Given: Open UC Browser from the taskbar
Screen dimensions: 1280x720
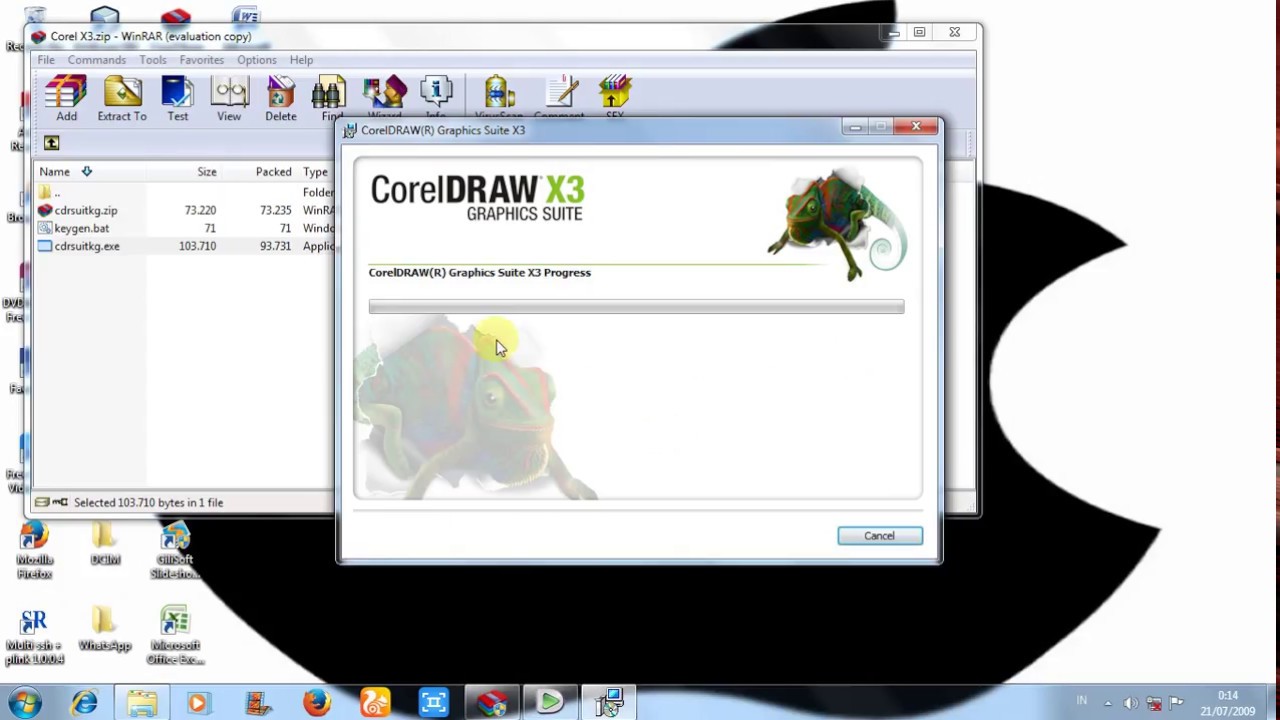Looking at the screenshot, I should click(x=375, y=703).
